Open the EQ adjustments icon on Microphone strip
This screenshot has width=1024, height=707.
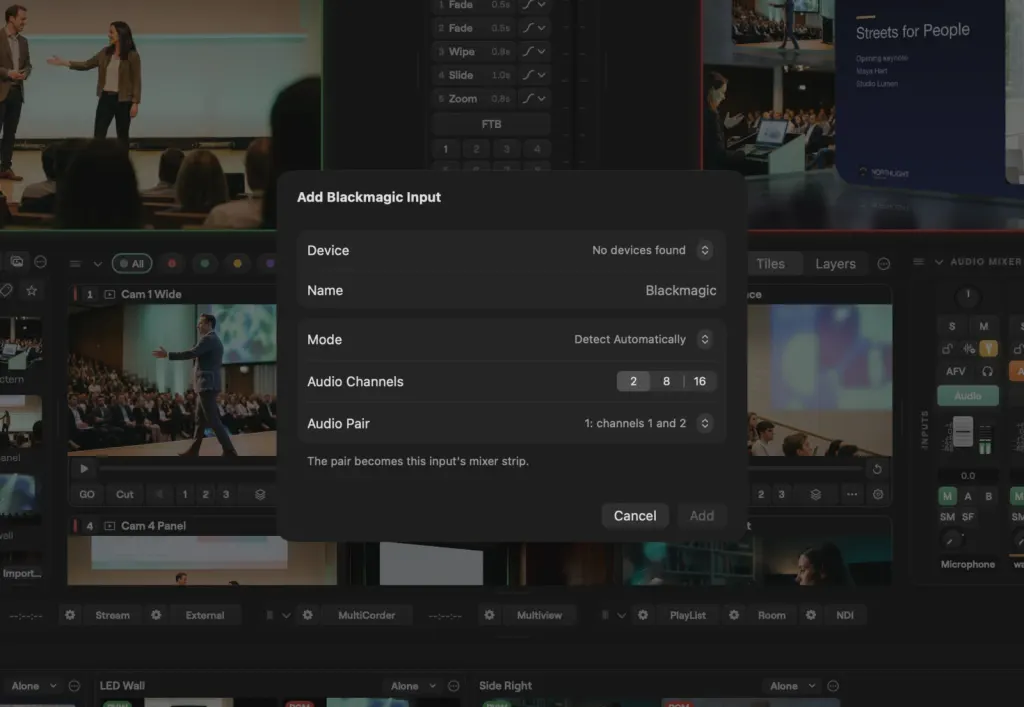point(969,349)
